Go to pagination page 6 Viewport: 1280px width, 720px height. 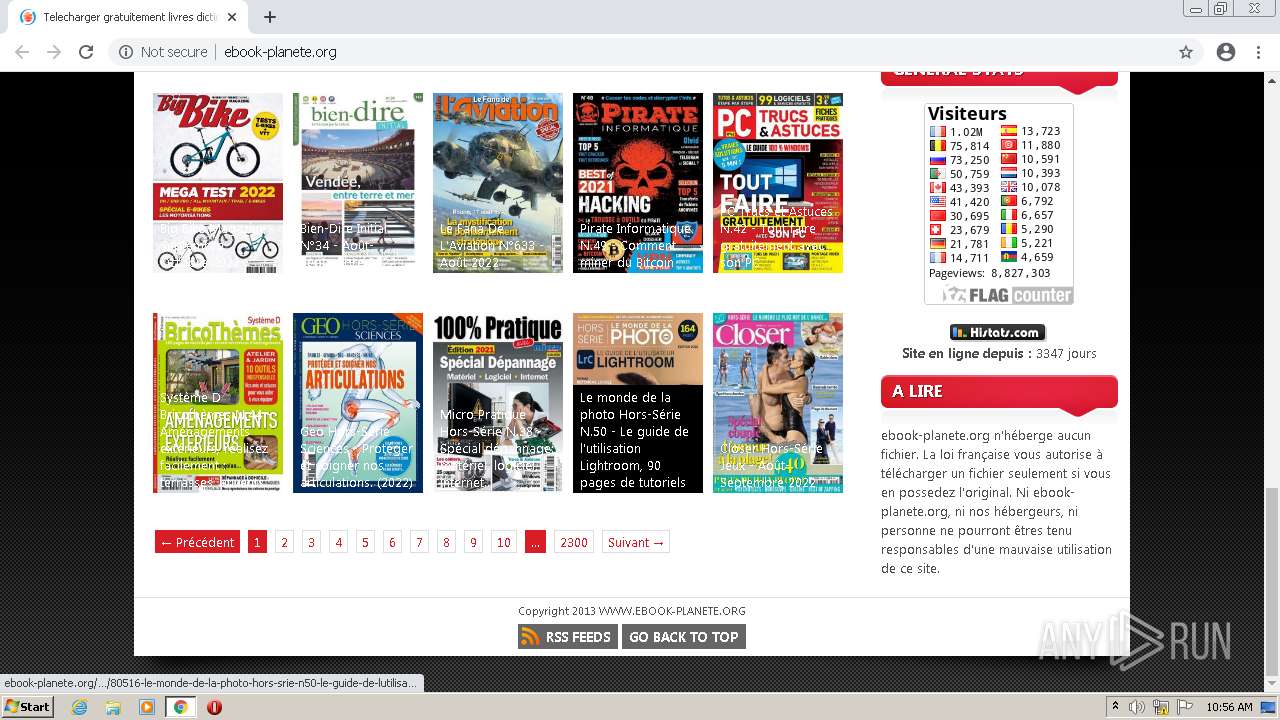(x=392, y=542)
